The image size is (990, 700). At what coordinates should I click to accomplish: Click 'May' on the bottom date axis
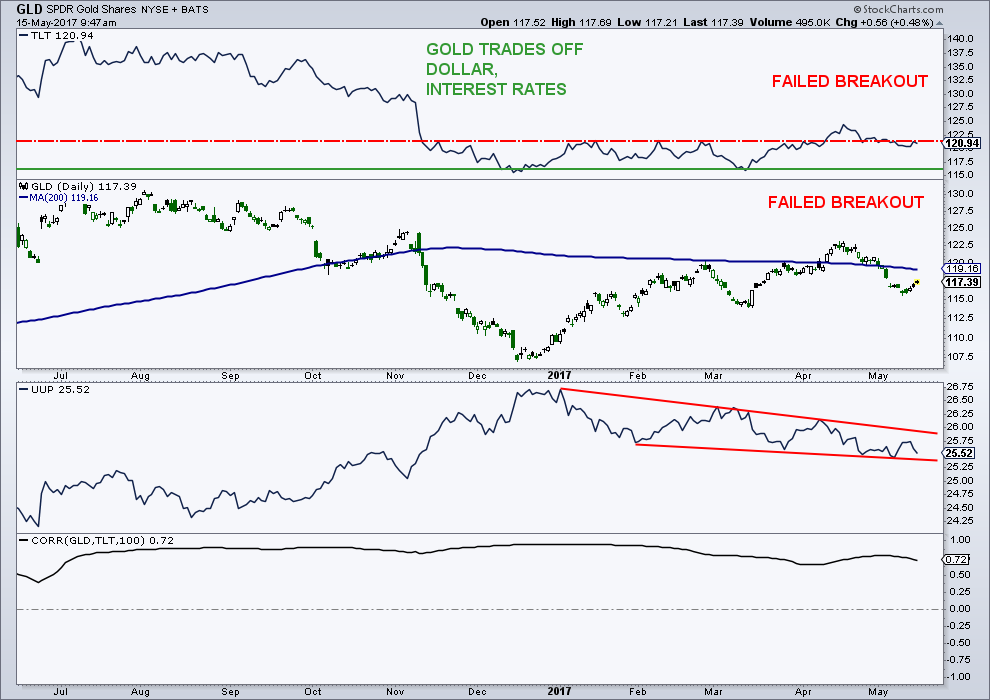coord(878,692)
